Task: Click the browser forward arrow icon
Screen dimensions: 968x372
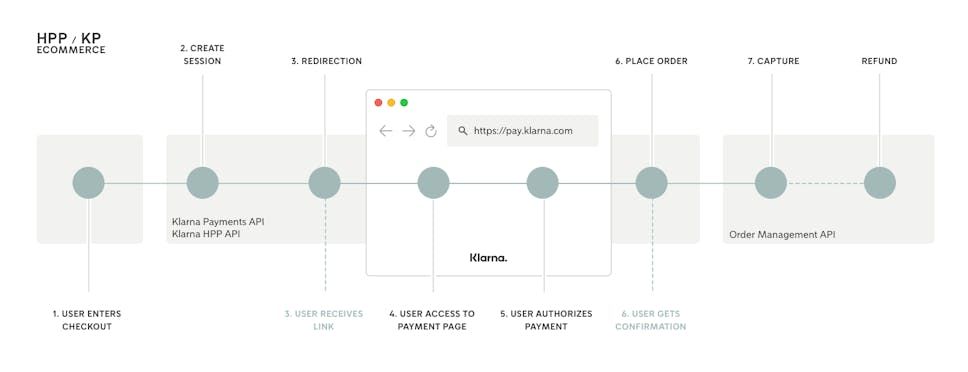Action: point(409,131)
